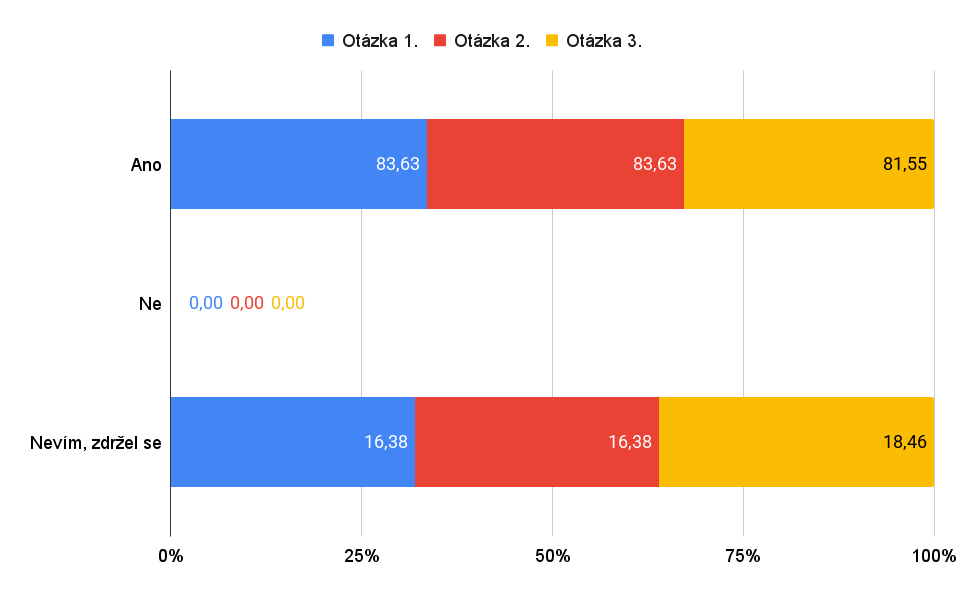Pick the blue Nevím, zdržel se bar segment

pyautogui.click(x=292, y=441)
